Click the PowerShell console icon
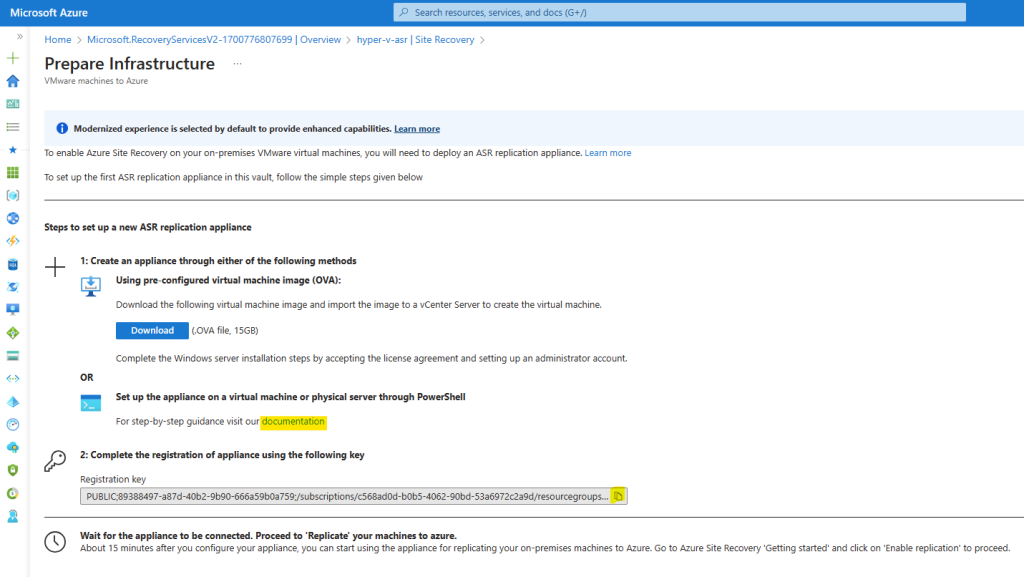Screen dimensions: 1024x577 (91, 403)
